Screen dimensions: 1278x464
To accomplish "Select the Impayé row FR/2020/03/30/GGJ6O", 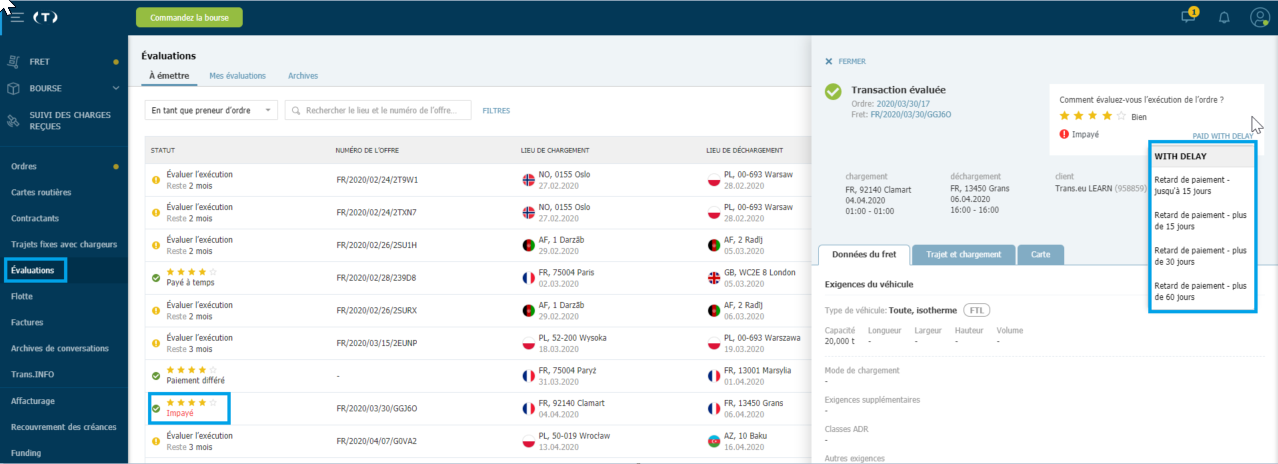I will pyautogui.click(x=477, y=408).
